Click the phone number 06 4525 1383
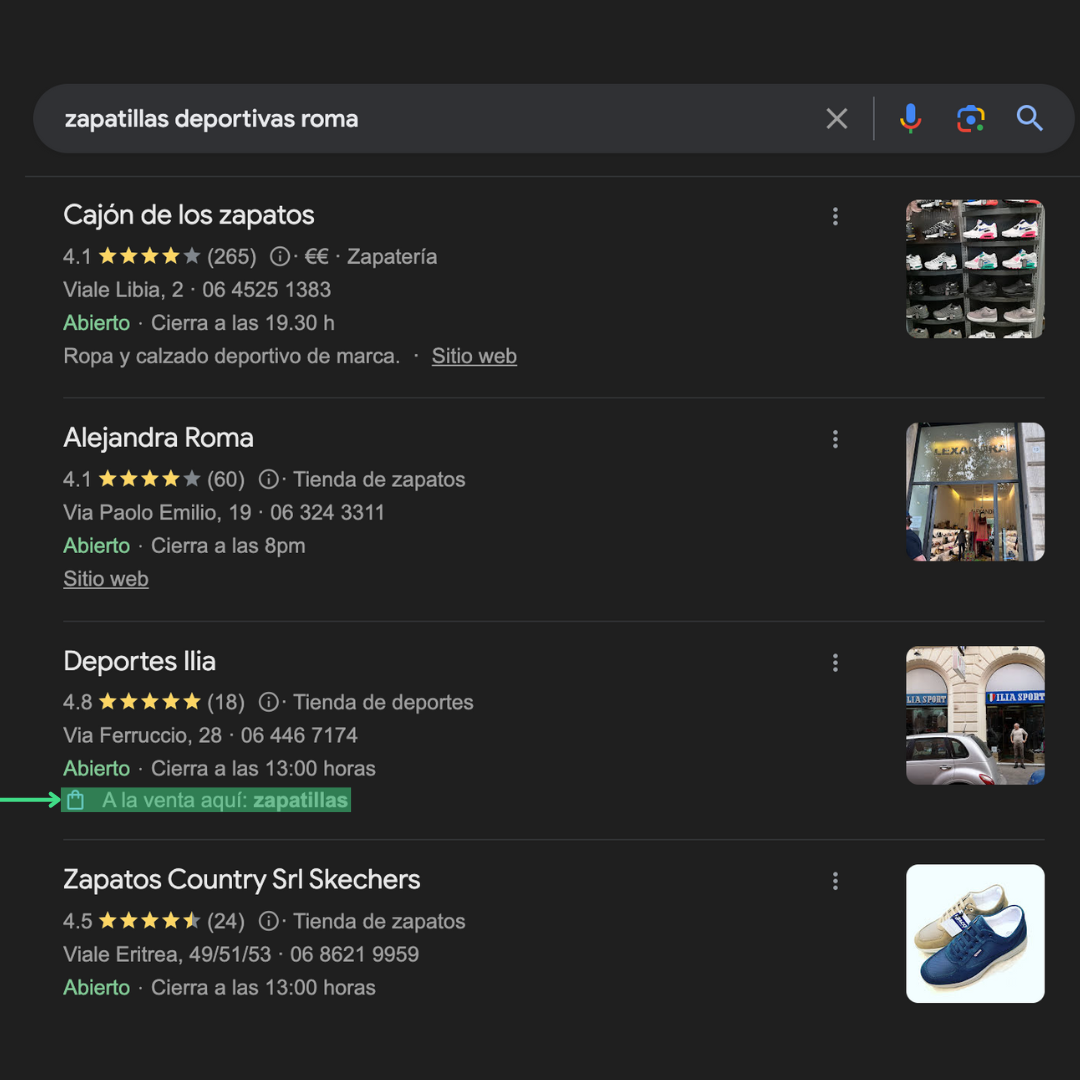The height and width of the screenshot is (1080, 1080). [x=267, y=289]
